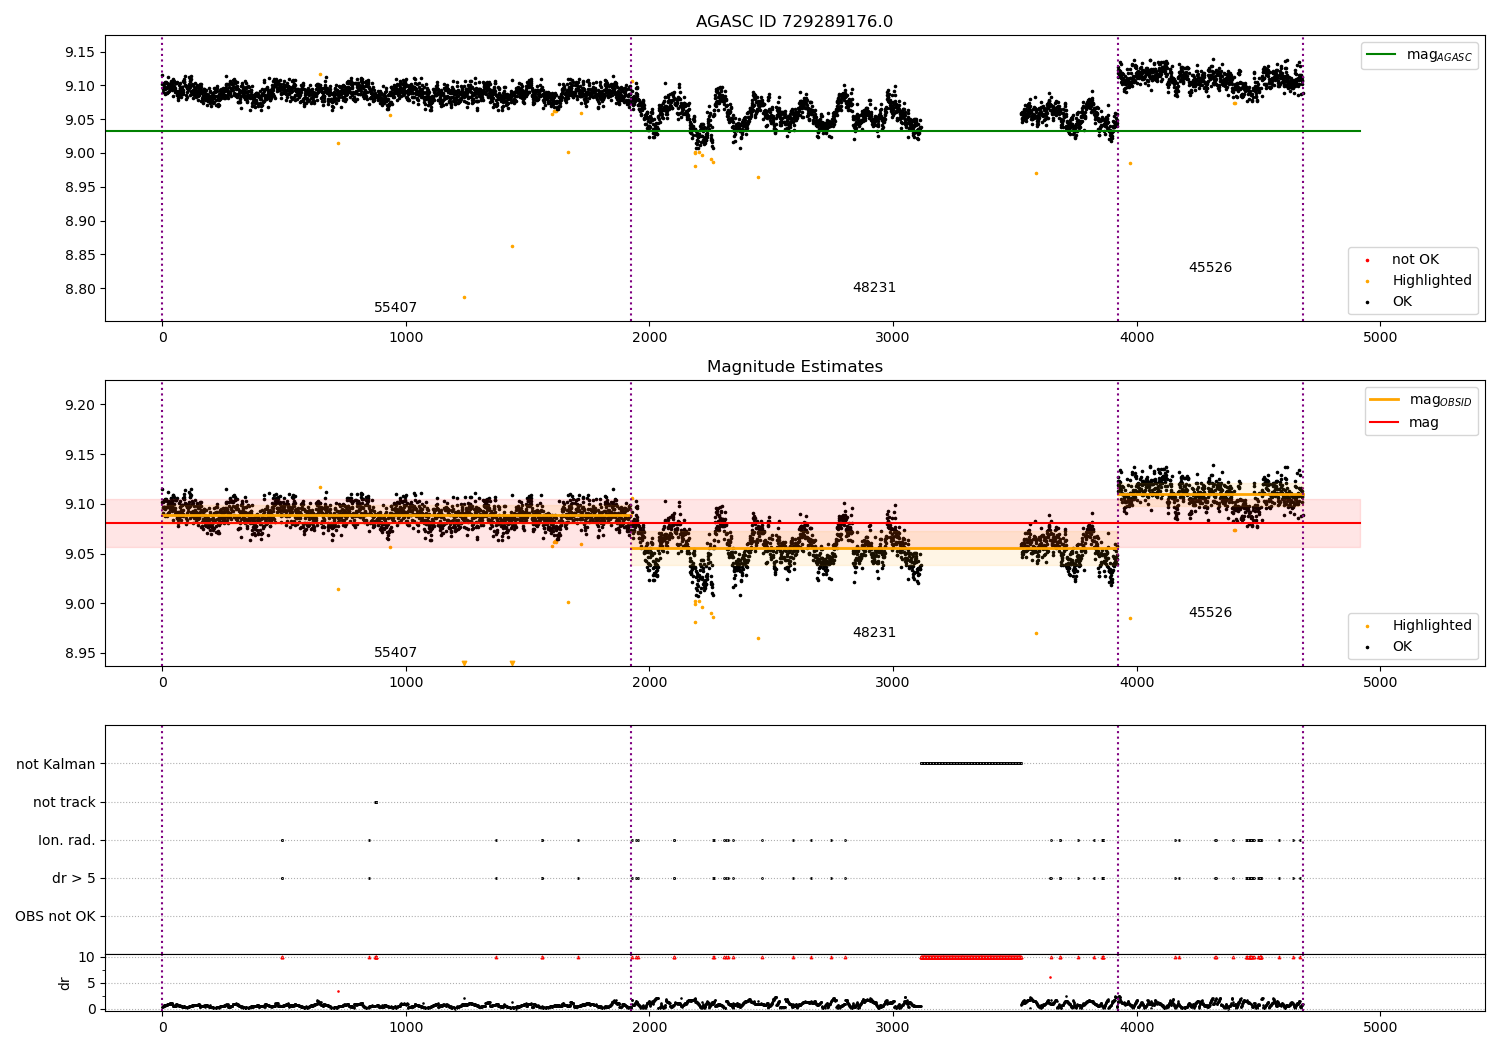Viewport: 1500px width, 1050px height.
Task: Click the 9.15 y-tick in the top plot
Action: pos(78,52)
